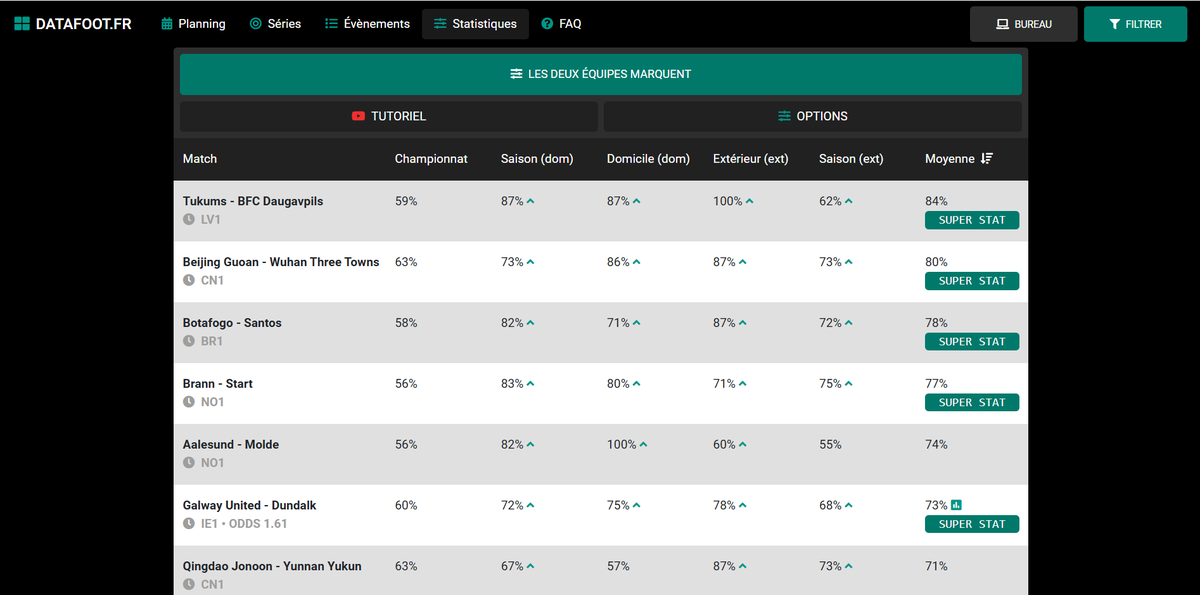The width and height of the screenshot is (1200, 595).
Task: Open the Séries menu
Action: pos(275,24)
